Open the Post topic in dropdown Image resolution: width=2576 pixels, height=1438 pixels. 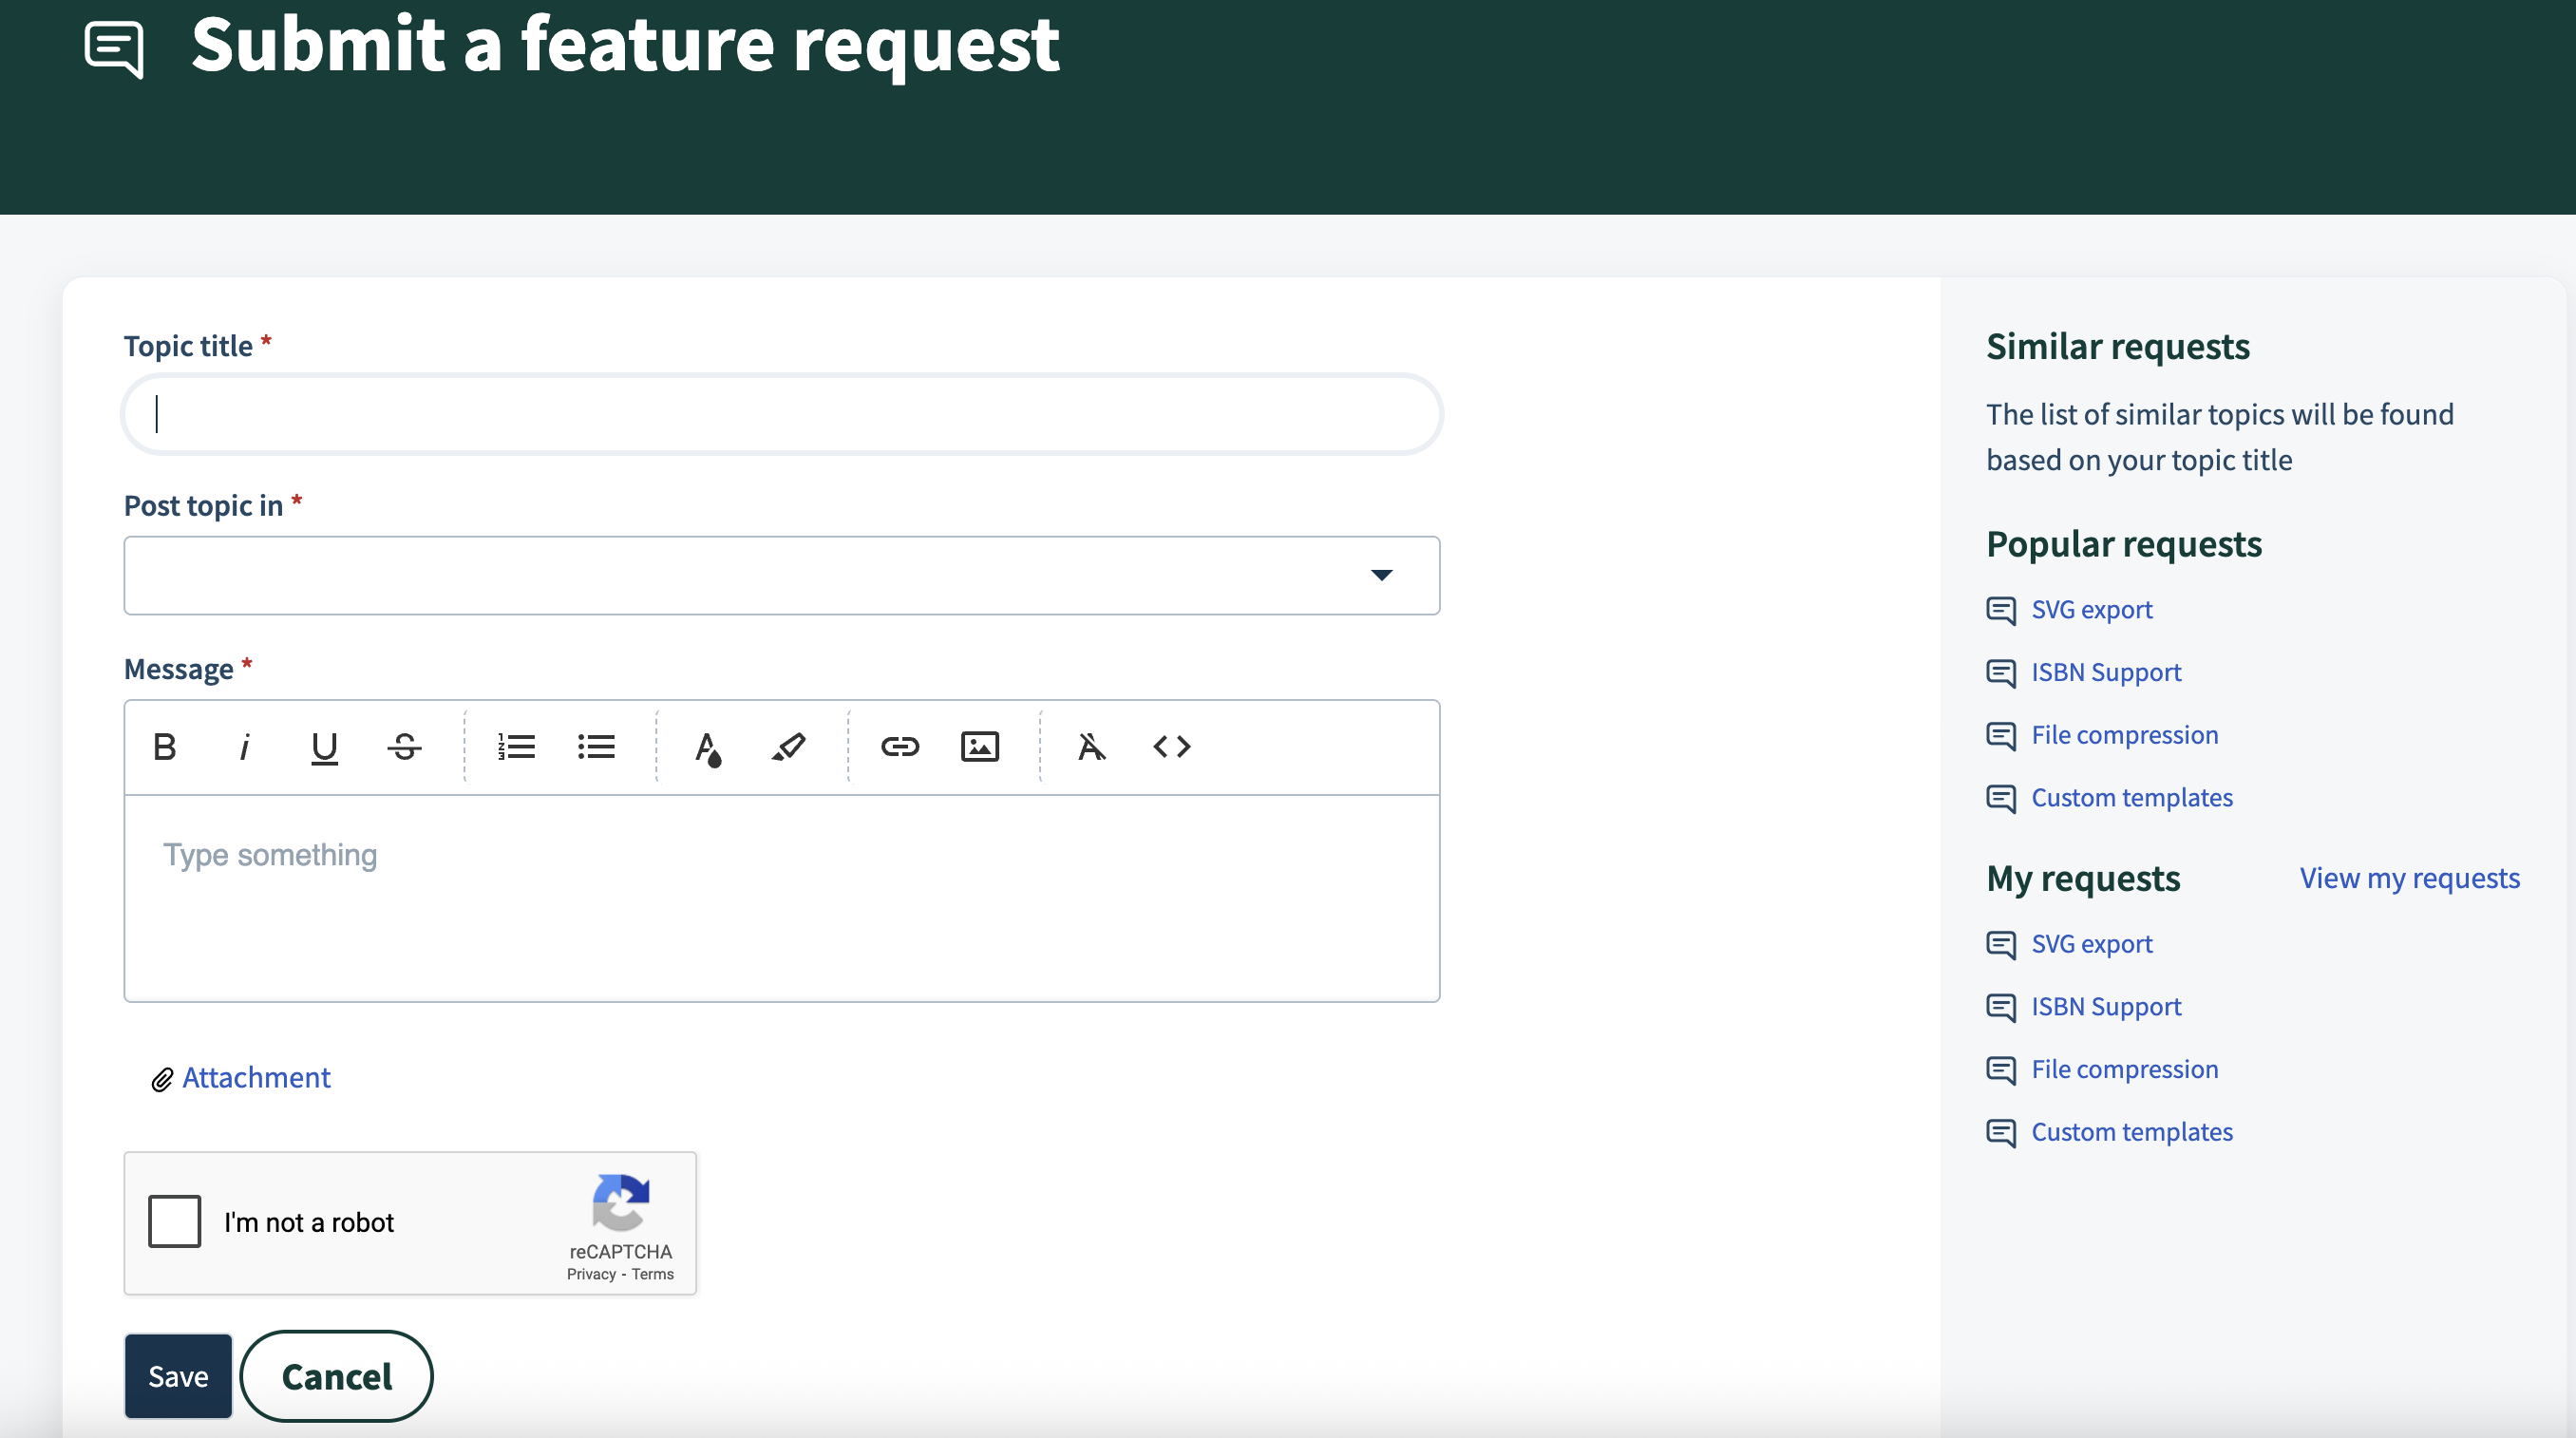click(781, 575)
